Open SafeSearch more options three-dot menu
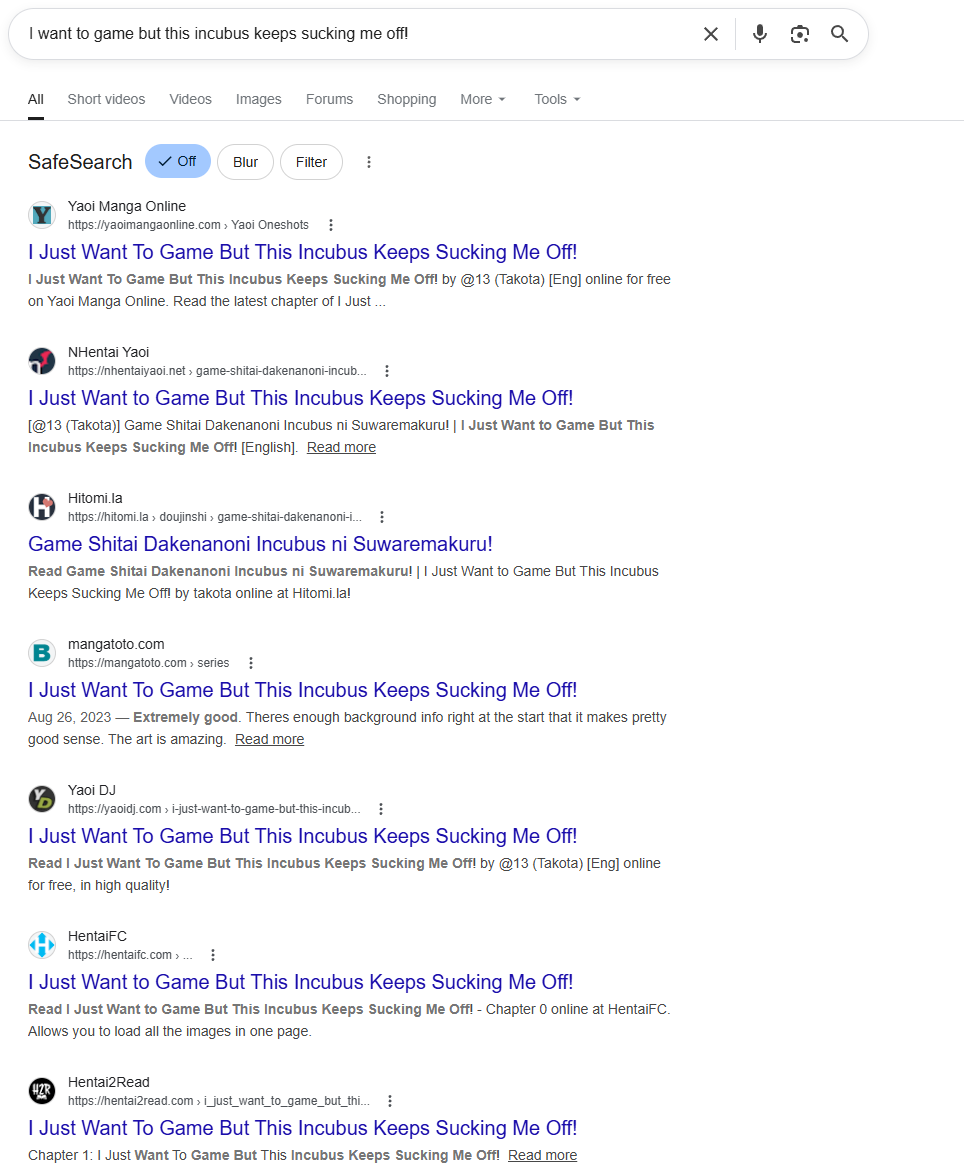The width and height of the screenshot is (964, 1176). click(x=368, y=162)
